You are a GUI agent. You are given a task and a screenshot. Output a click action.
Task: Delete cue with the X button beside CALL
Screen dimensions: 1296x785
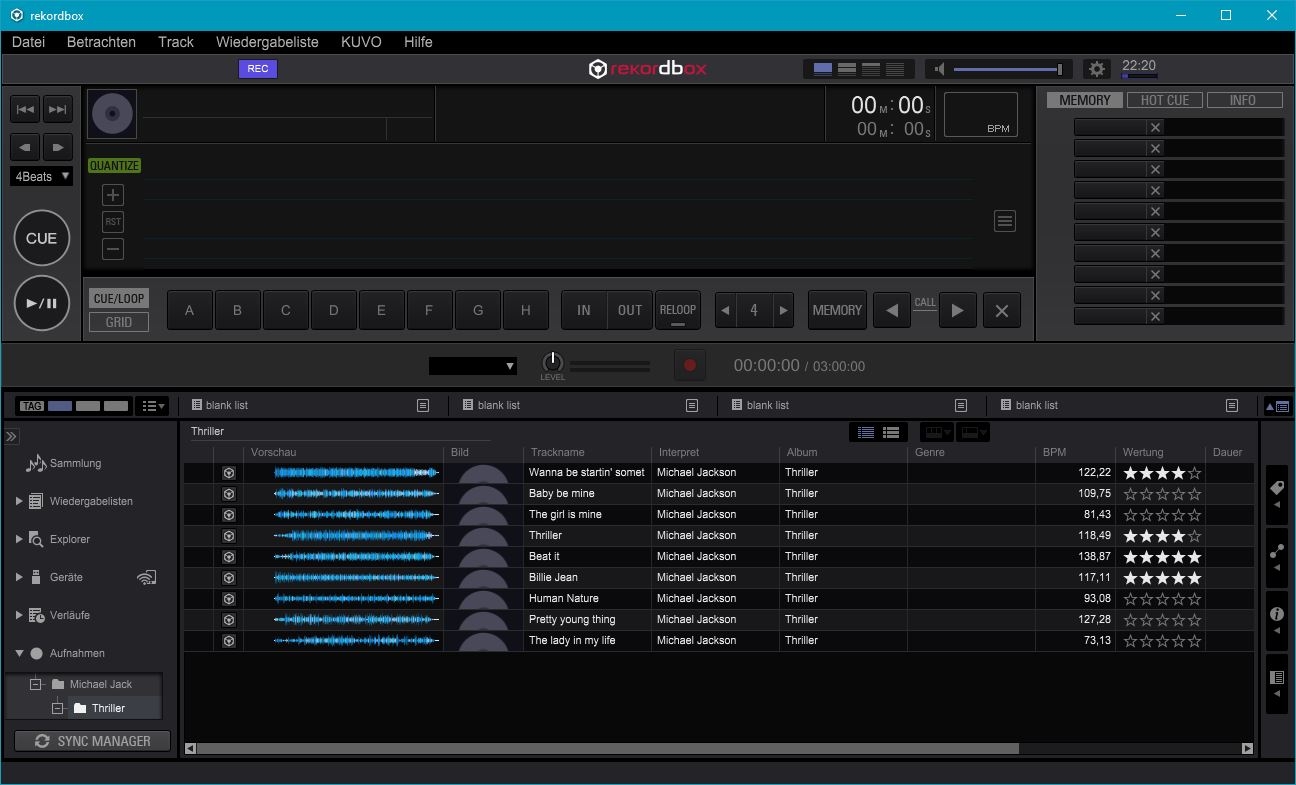pyautogui.click(x=1002, y=310)
